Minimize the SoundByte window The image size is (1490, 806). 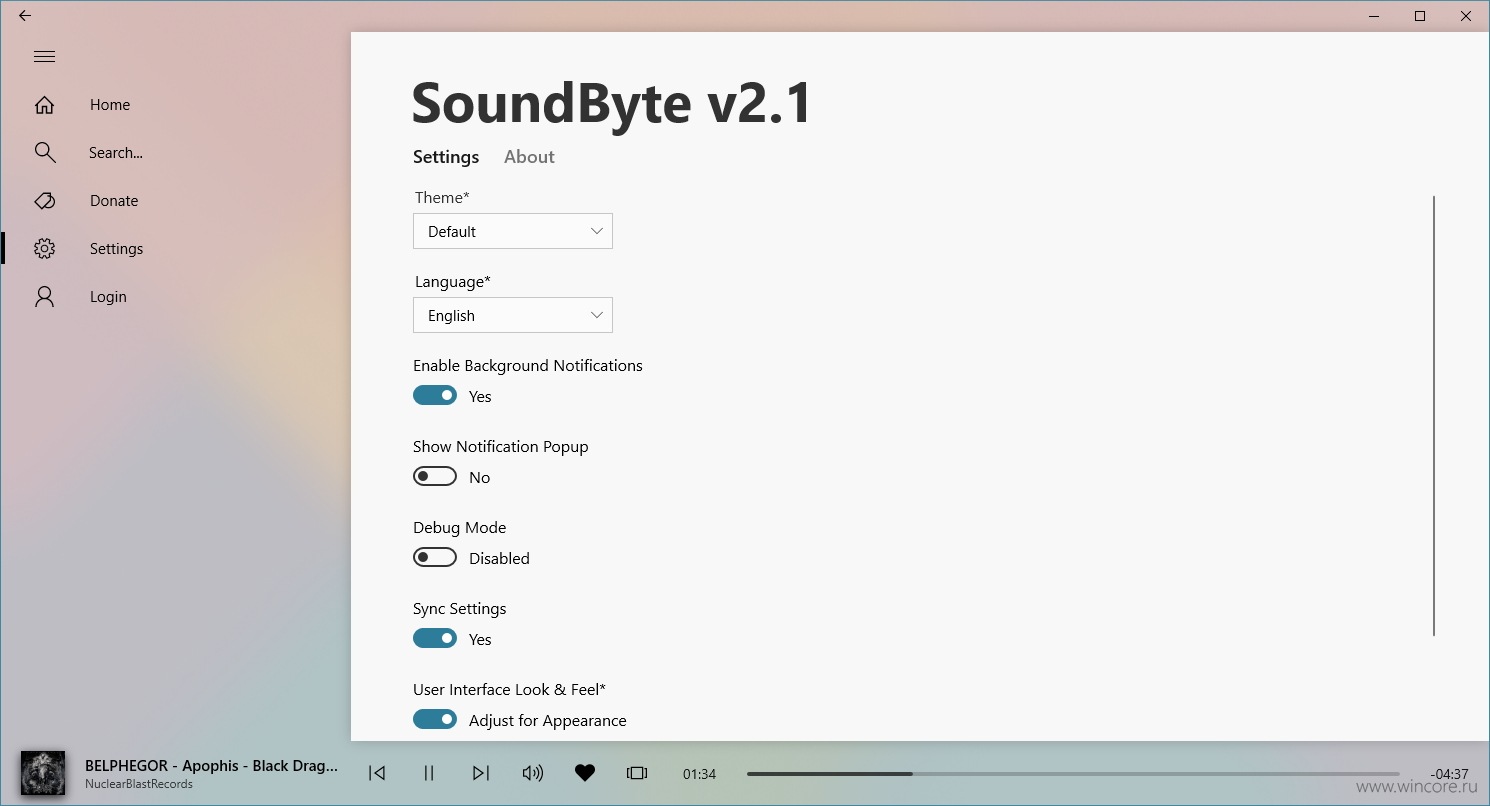tap(1375, 16)
